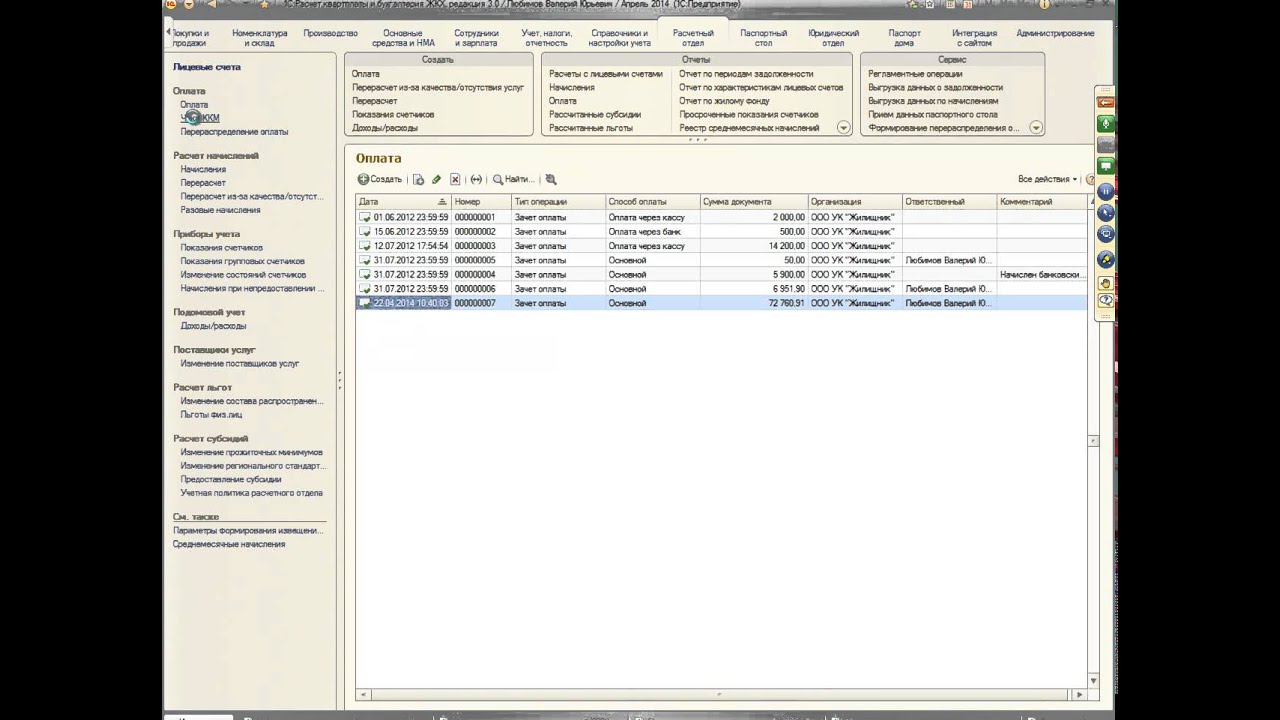Open the Сотрудники и зарплата section tab
1280x720 pixels.
tap(476, 38)
